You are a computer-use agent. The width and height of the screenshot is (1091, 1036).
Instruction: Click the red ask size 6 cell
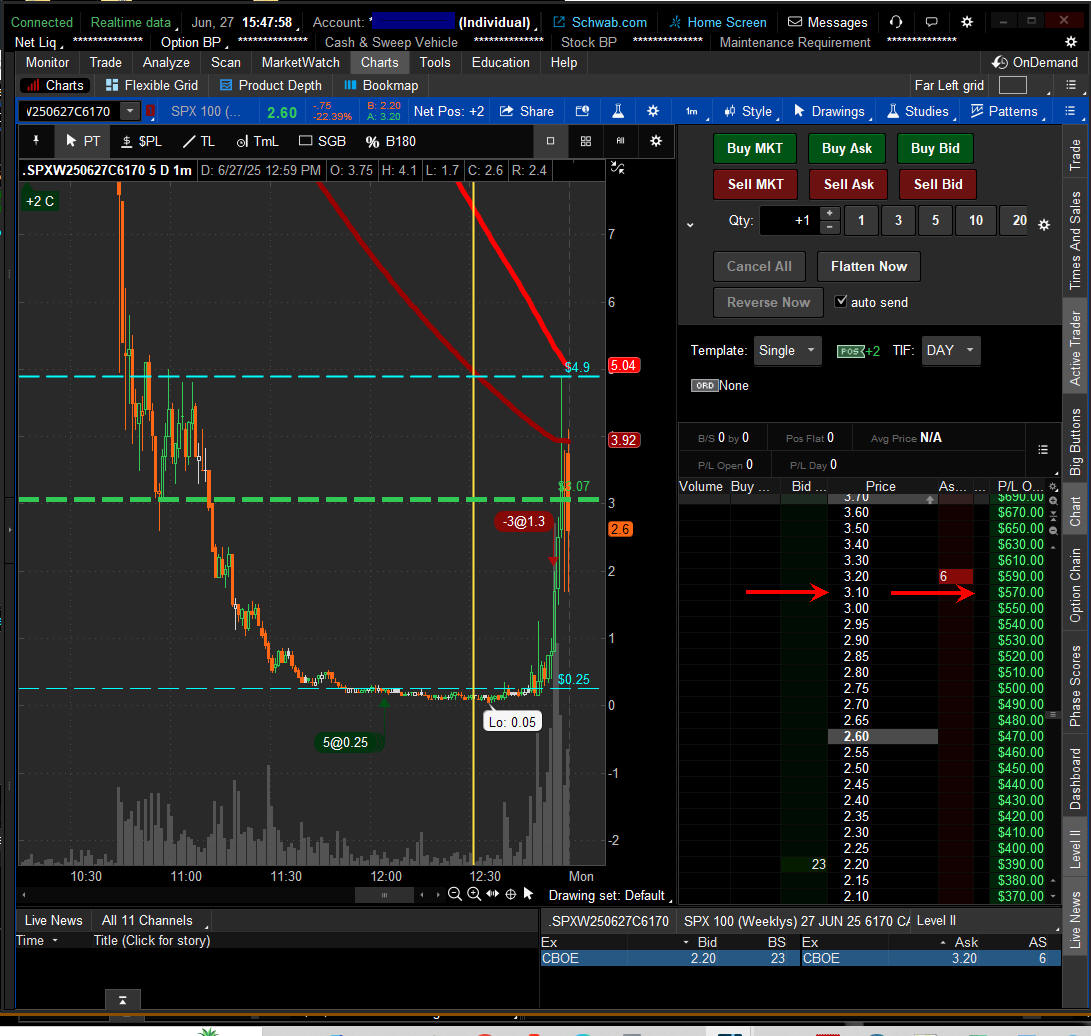coord(955,576)
